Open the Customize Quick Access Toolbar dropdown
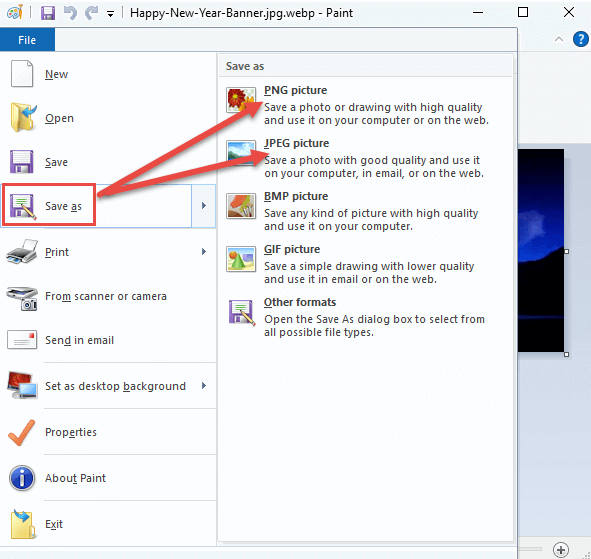 click(x=110, y=14)
